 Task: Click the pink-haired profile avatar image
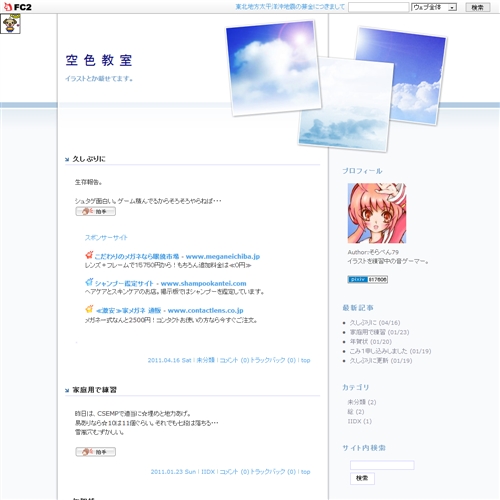click(377, 213)
